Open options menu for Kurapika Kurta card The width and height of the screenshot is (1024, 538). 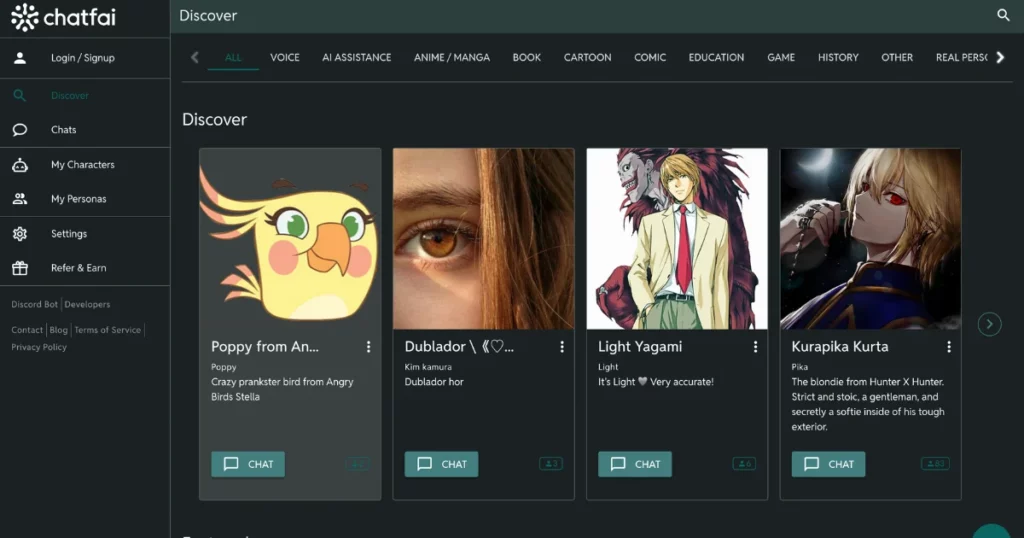point(949,347)
